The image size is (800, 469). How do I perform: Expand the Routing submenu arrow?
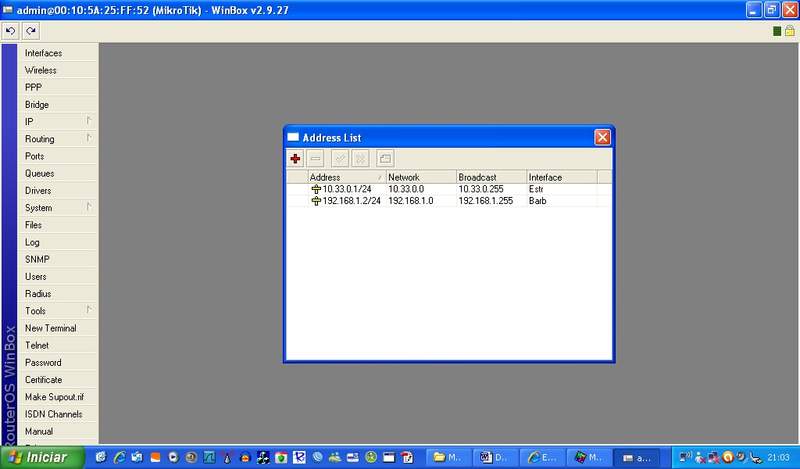(89, 138)
